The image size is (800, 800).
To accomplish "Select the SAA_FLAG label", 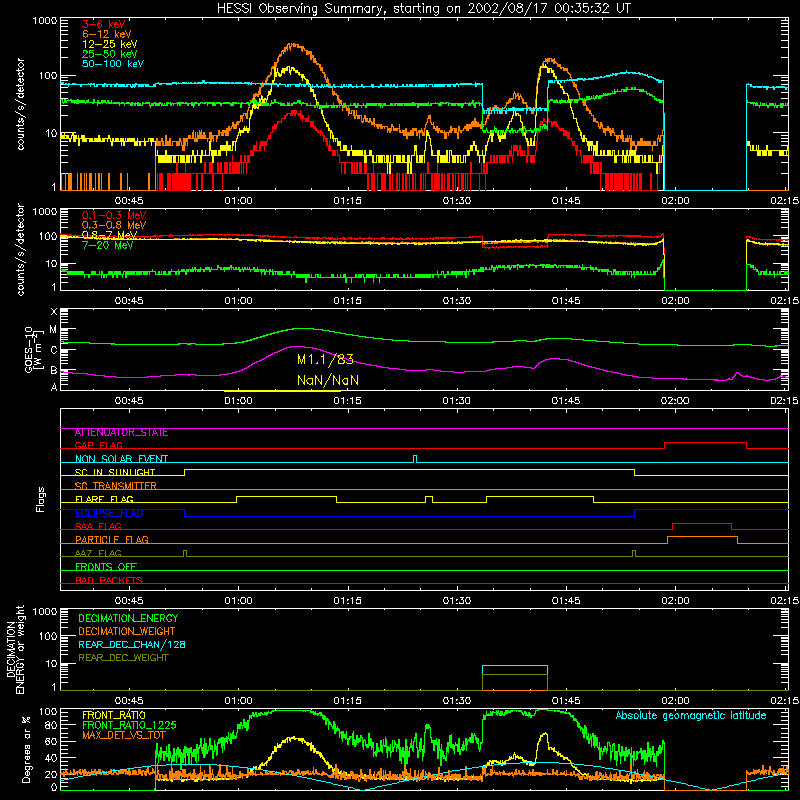I will tap(98, 526).
